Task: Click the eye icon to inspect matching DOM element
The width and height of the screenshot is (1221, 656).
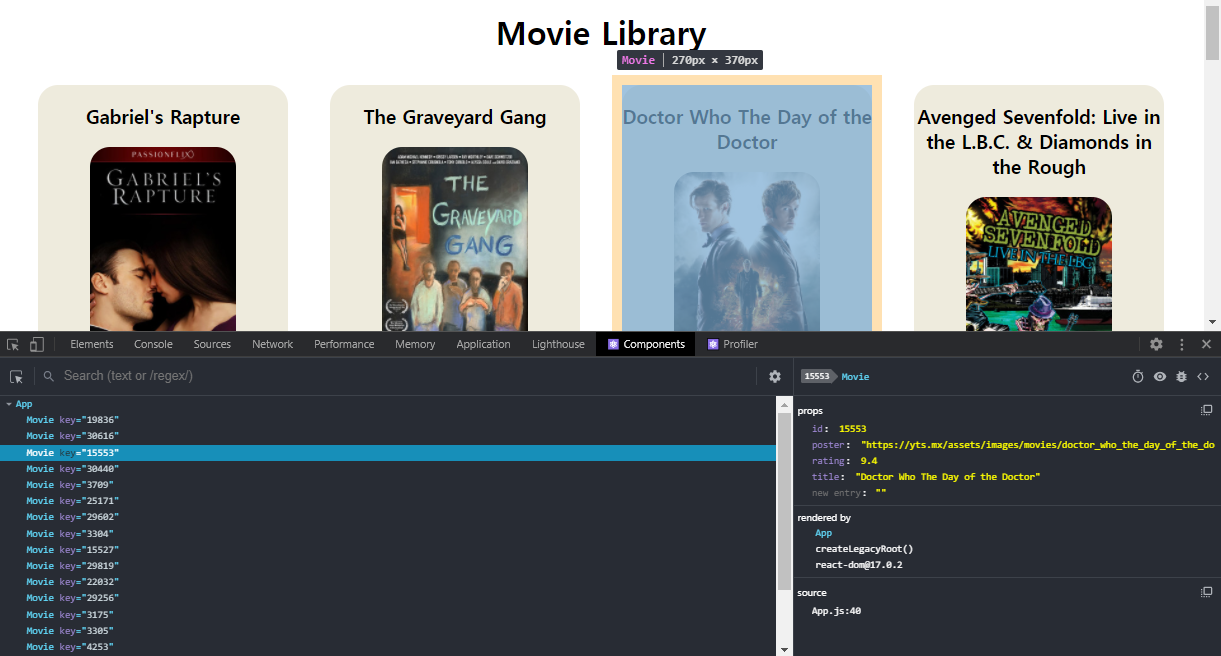Action: tap(1160, 376)
